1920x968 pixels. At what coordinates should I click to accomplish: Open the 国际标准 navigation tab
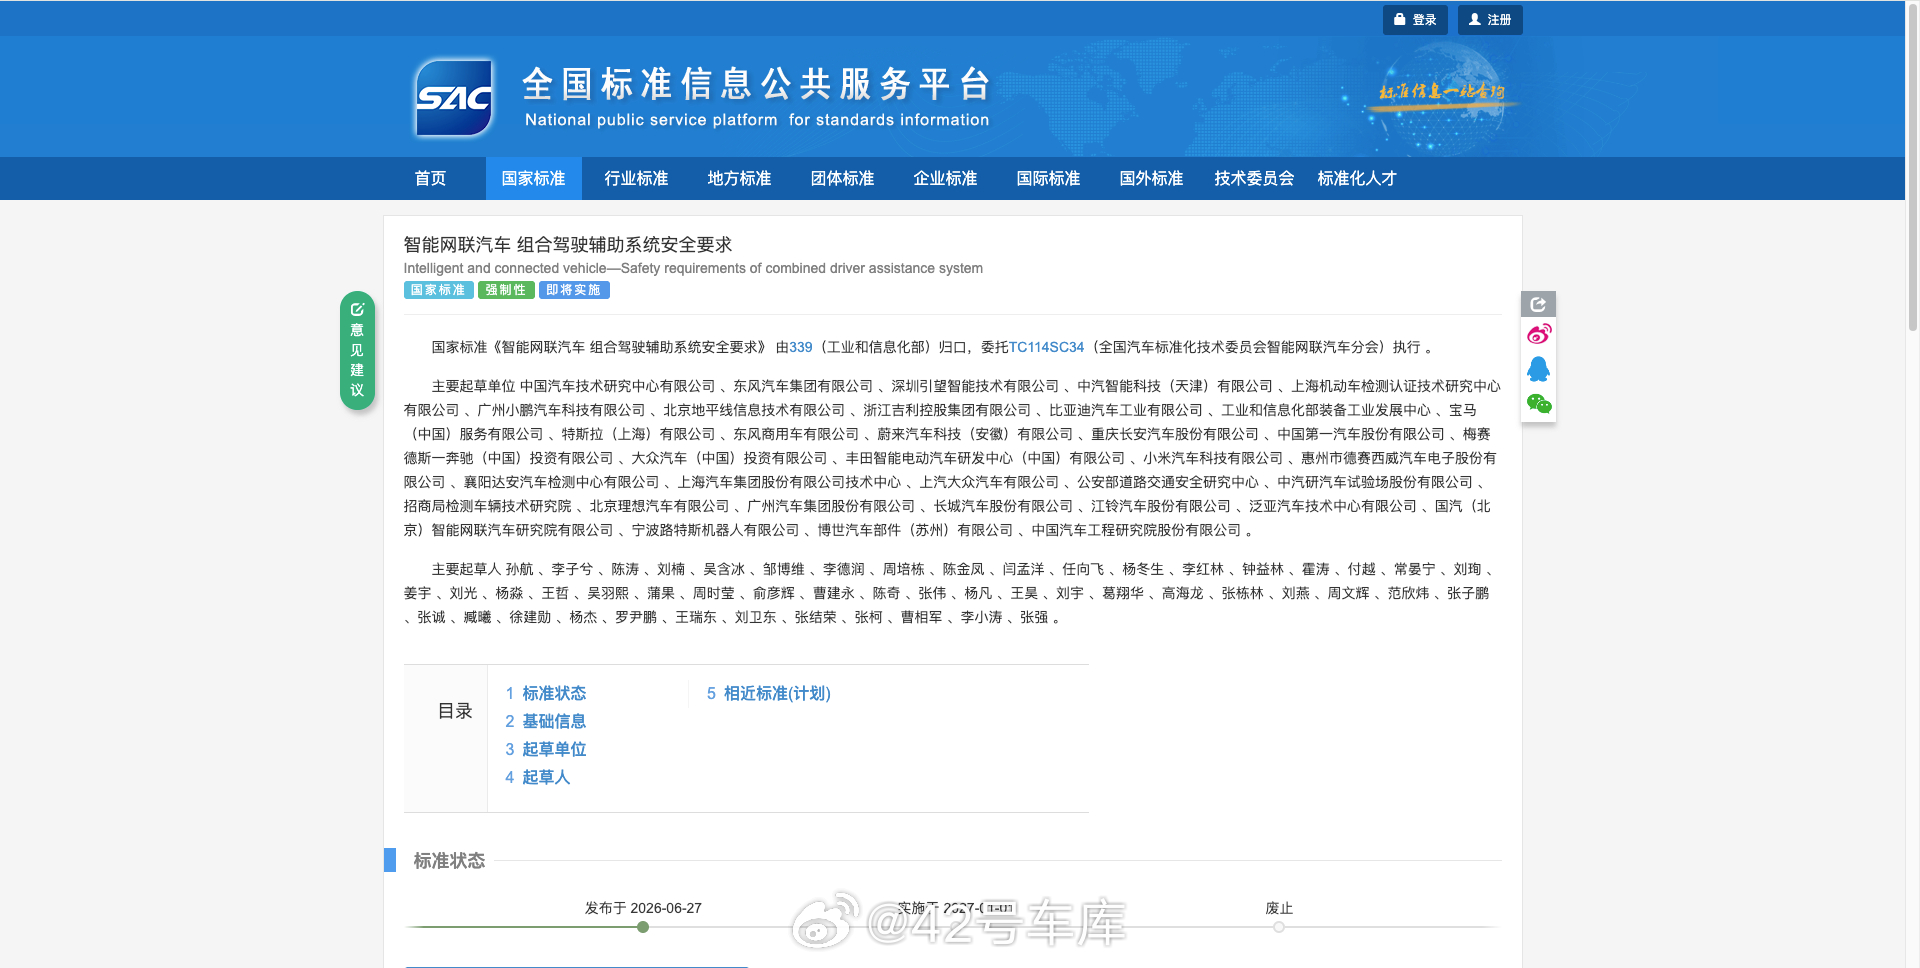click(x=1048, y=178)
